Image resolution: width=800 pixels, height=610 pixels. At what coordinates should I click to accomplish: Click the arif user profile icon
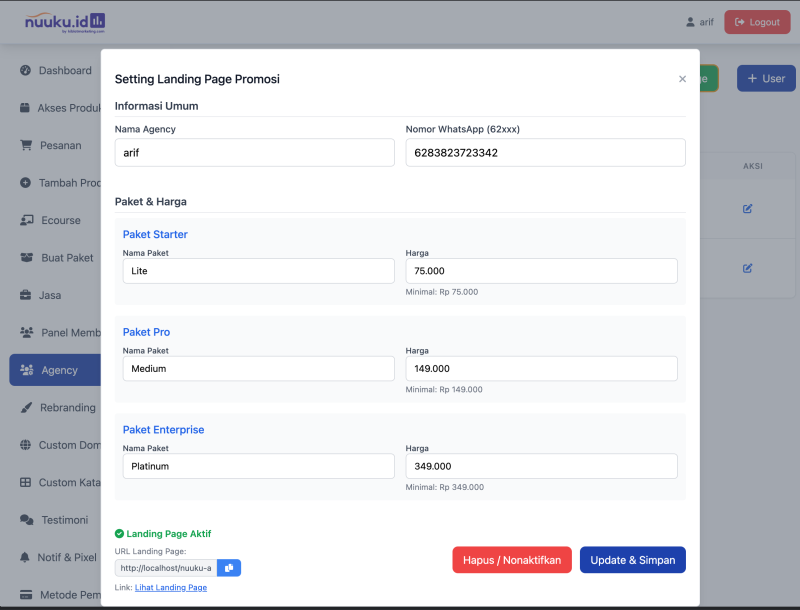click(690, 22)
